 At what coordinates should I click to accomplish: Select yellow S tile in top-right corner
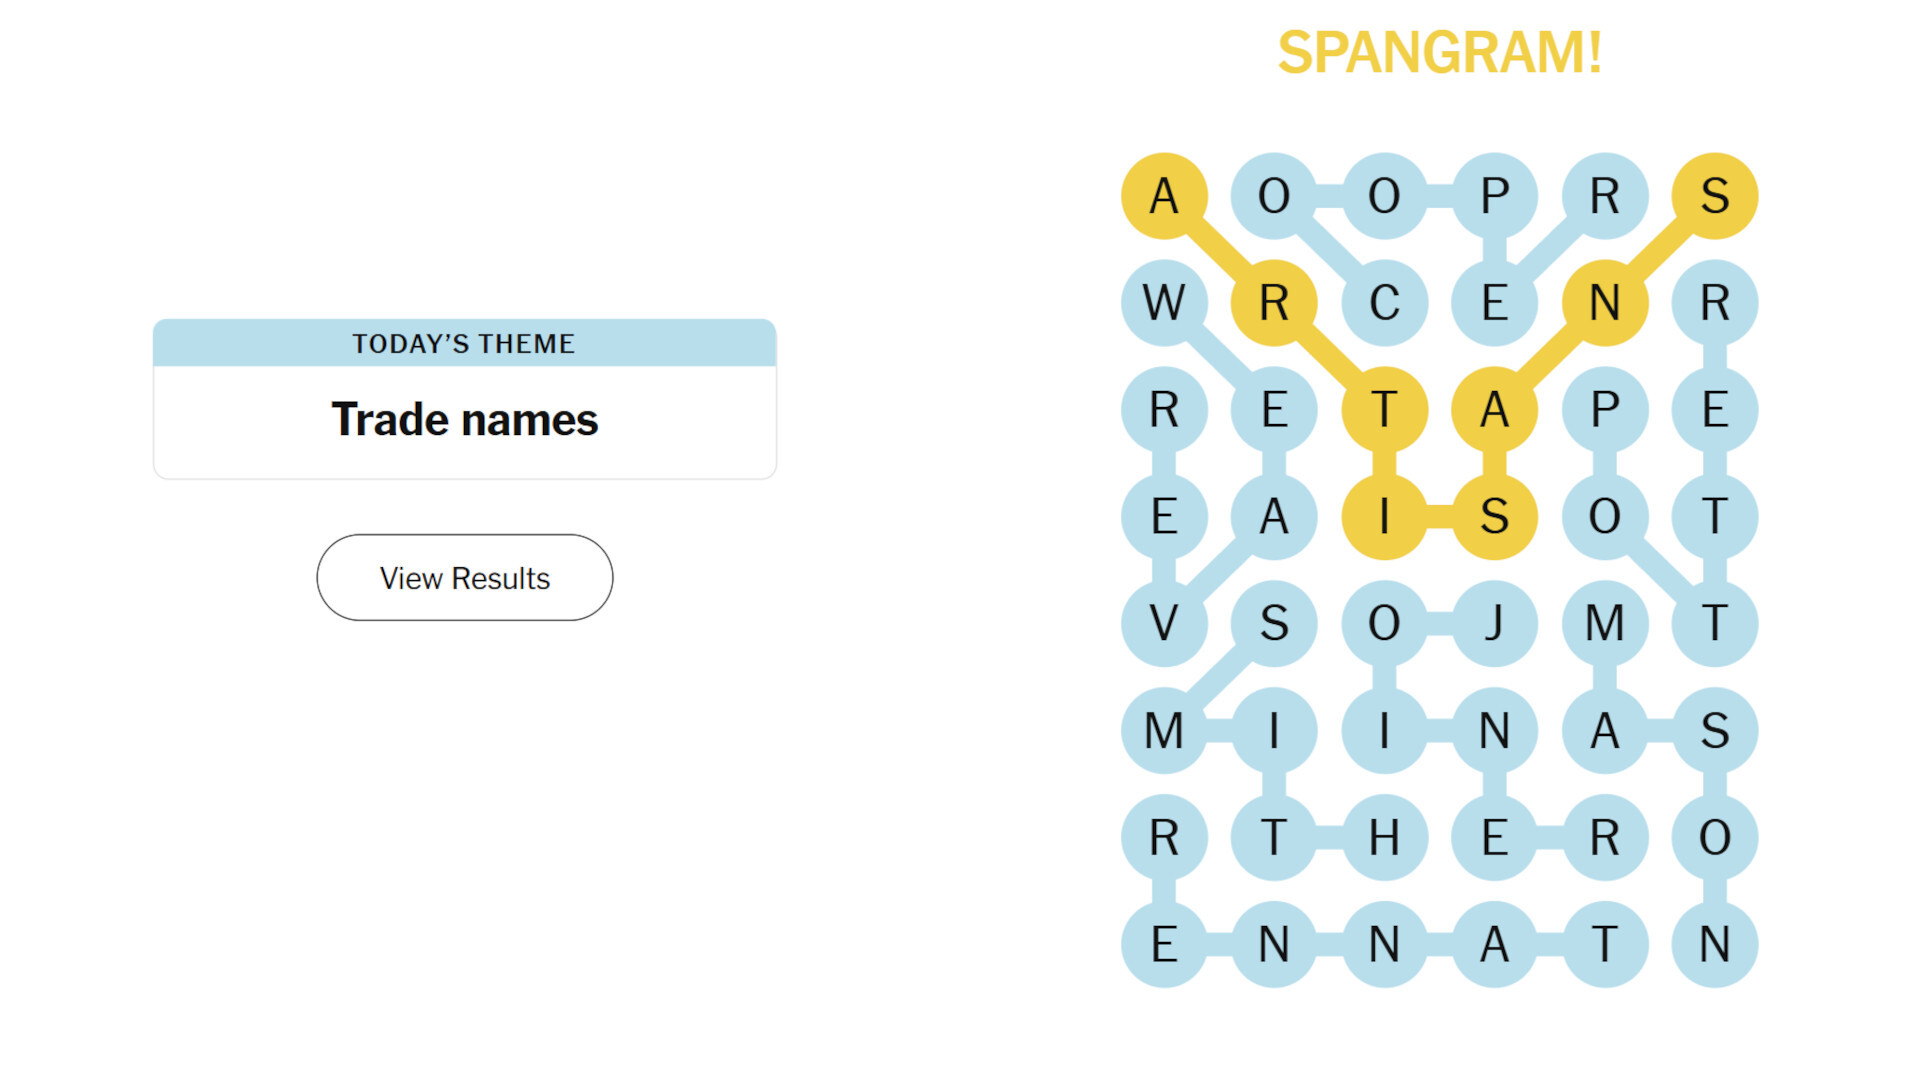(x=1715, y=196)
